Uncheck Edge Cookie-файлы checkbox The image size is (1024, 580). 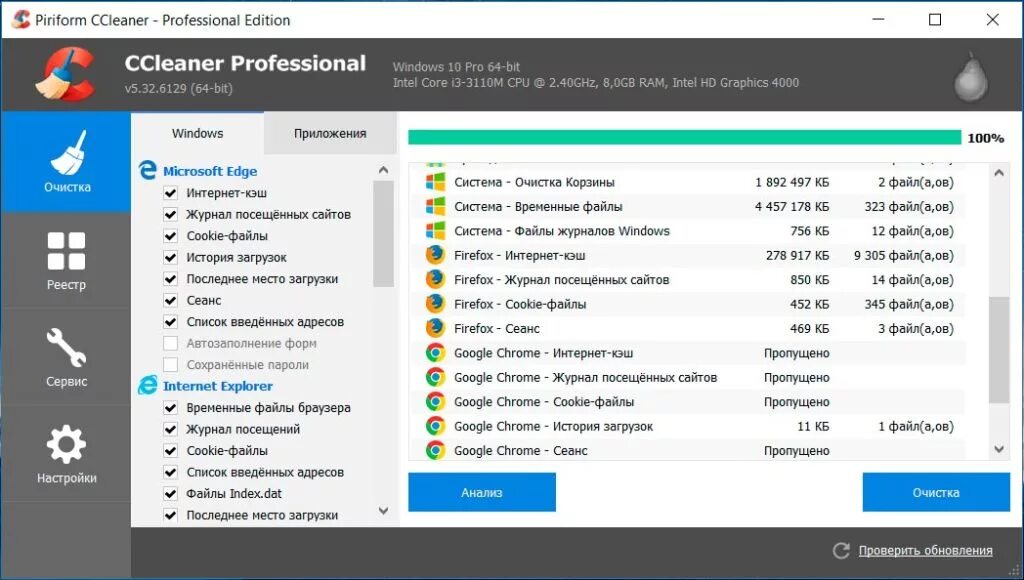(170, 236)
